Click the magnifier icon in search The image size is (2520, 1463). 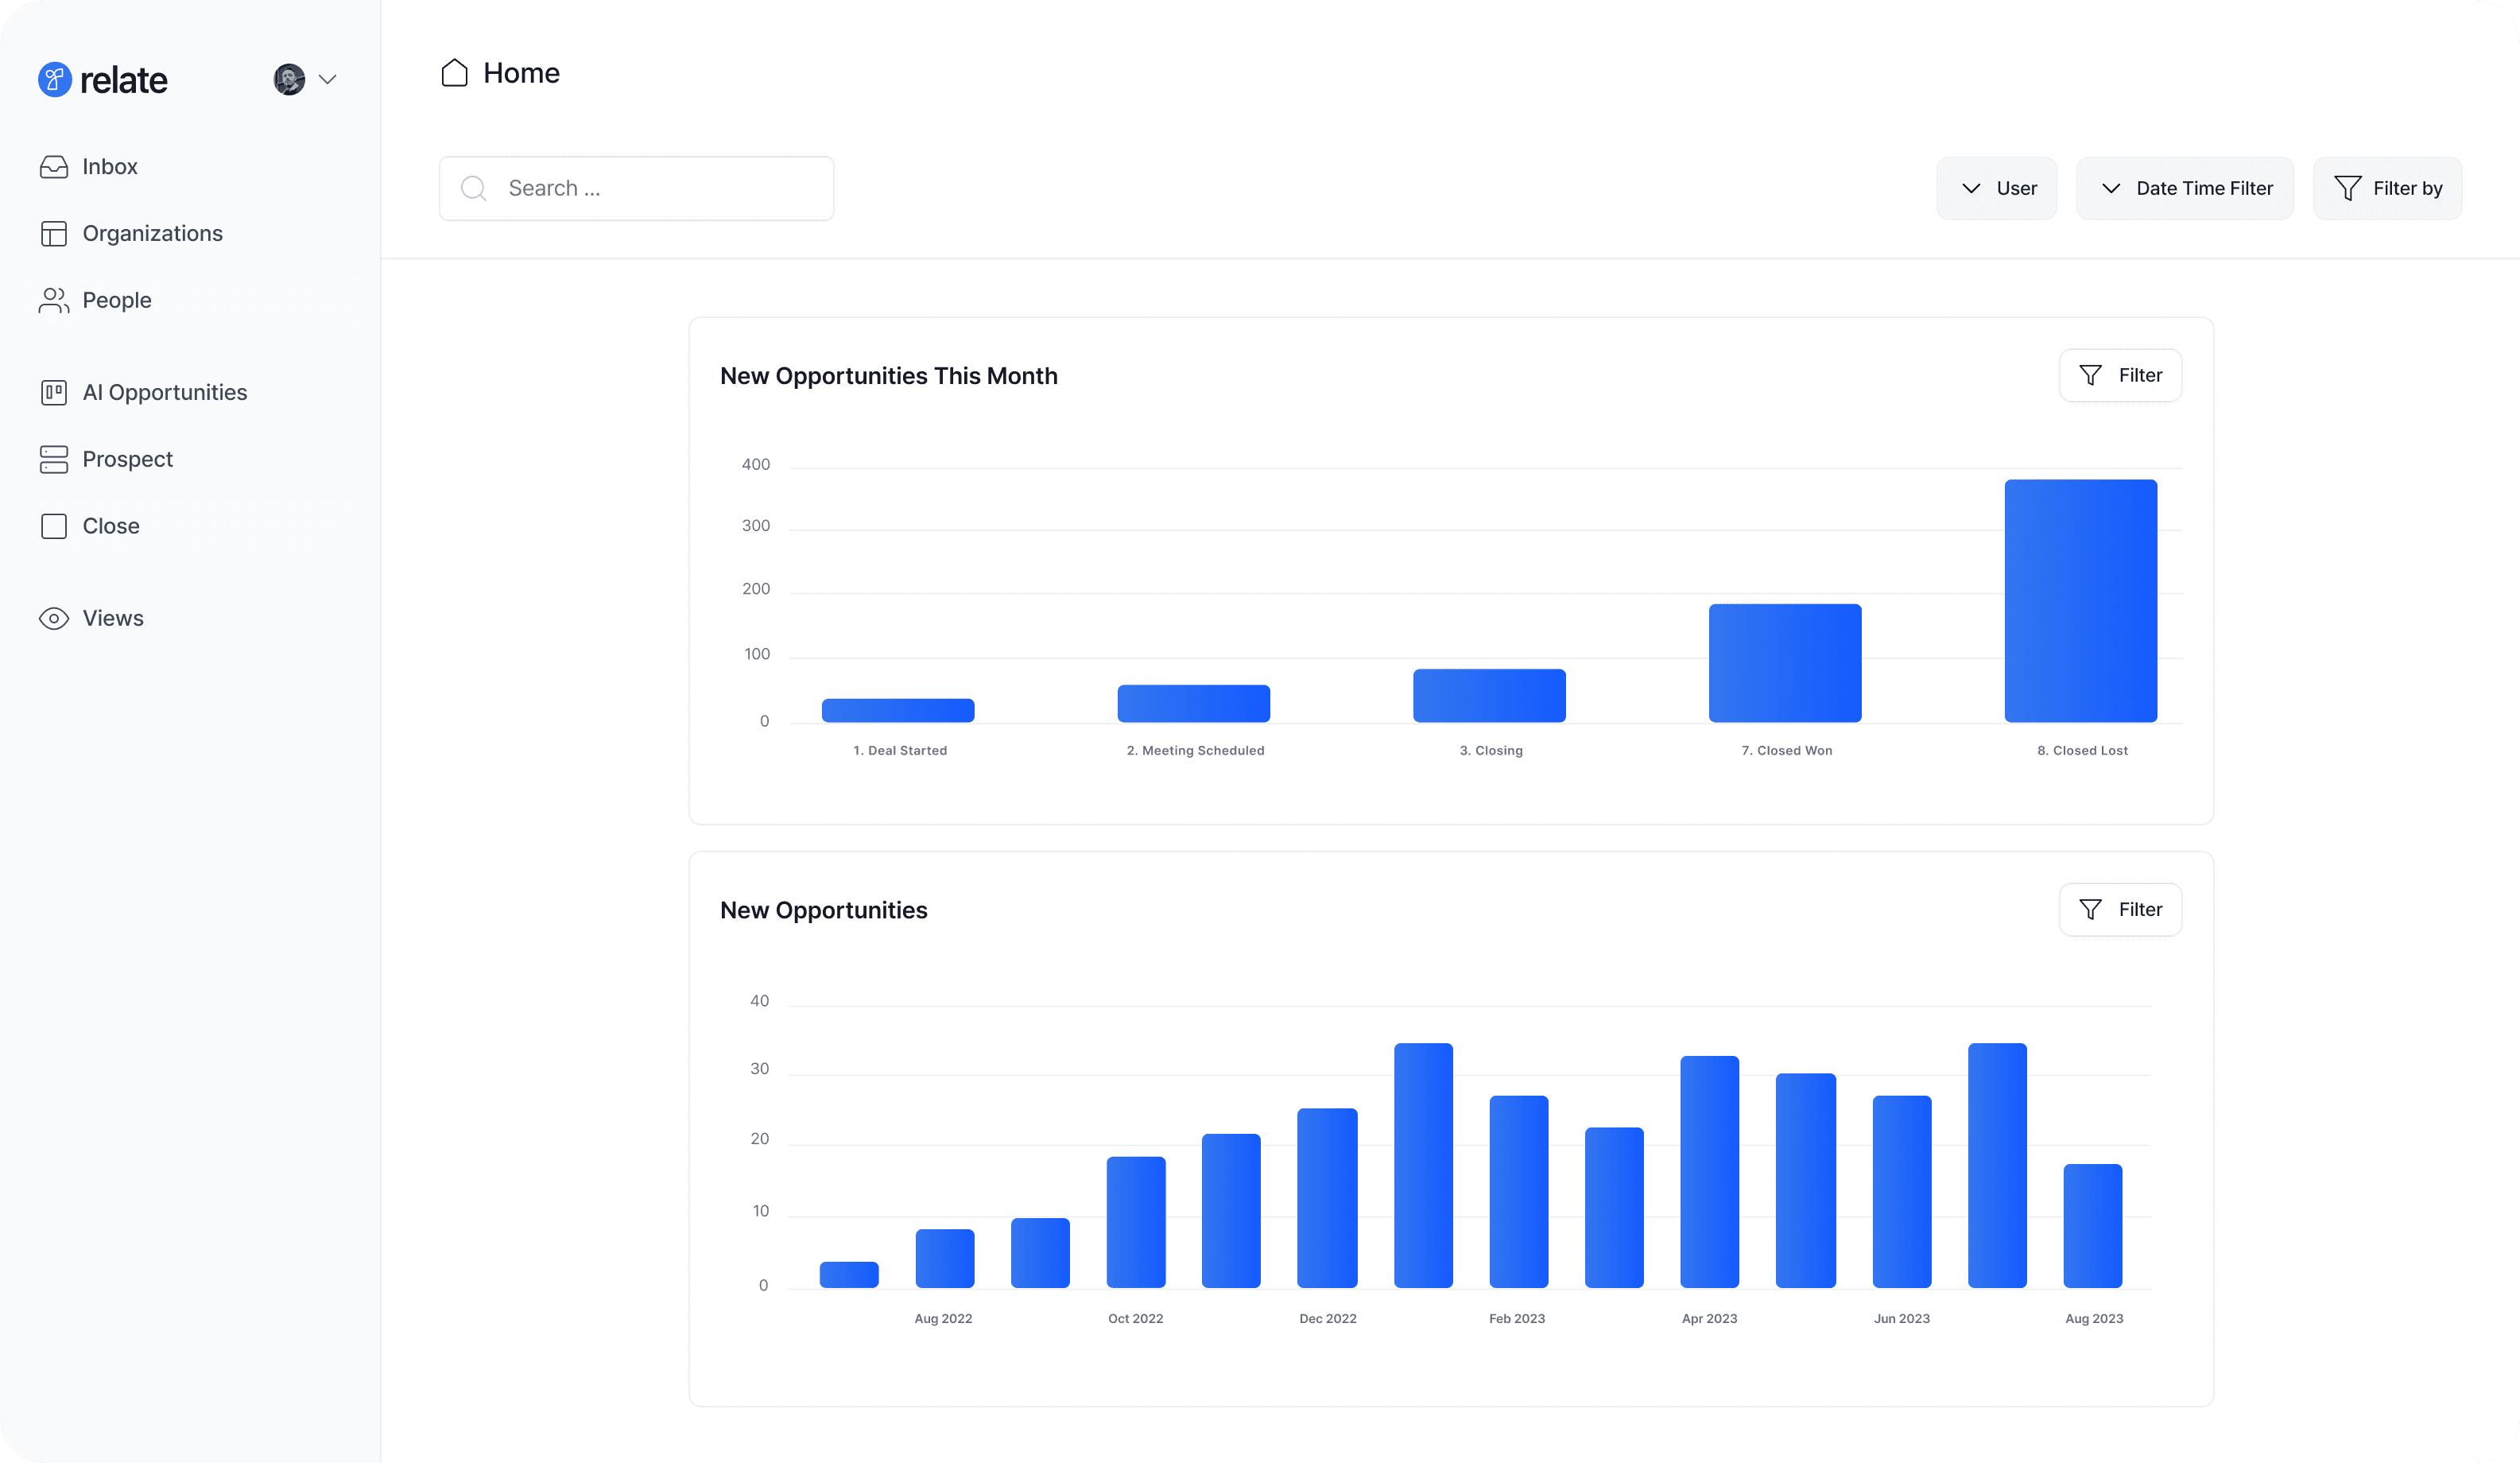(x=474, y=188)
